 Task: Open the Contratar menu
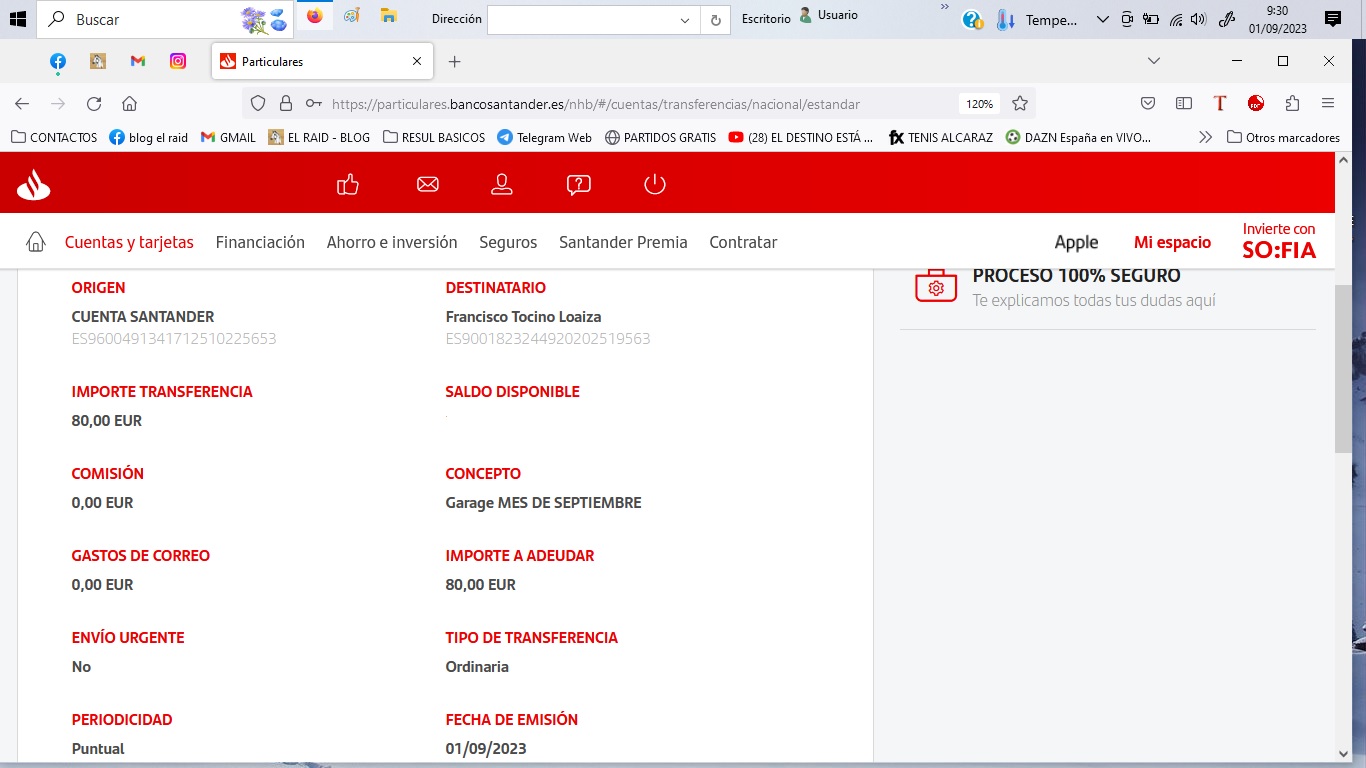[743, 242]
